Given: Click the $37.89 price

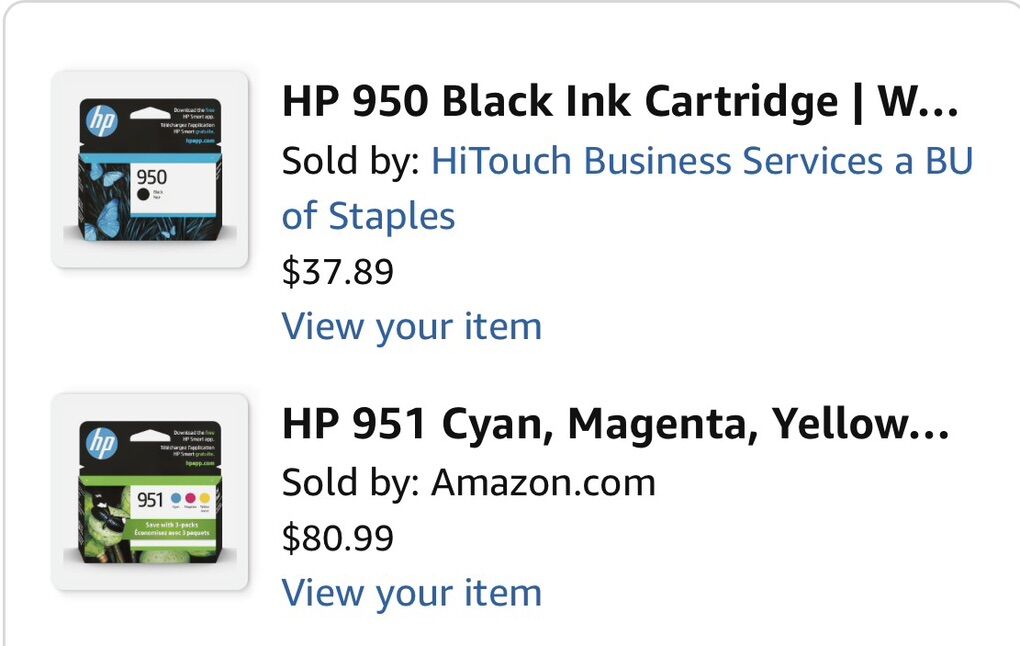Looking at the screenshot, I should (338, 271).
